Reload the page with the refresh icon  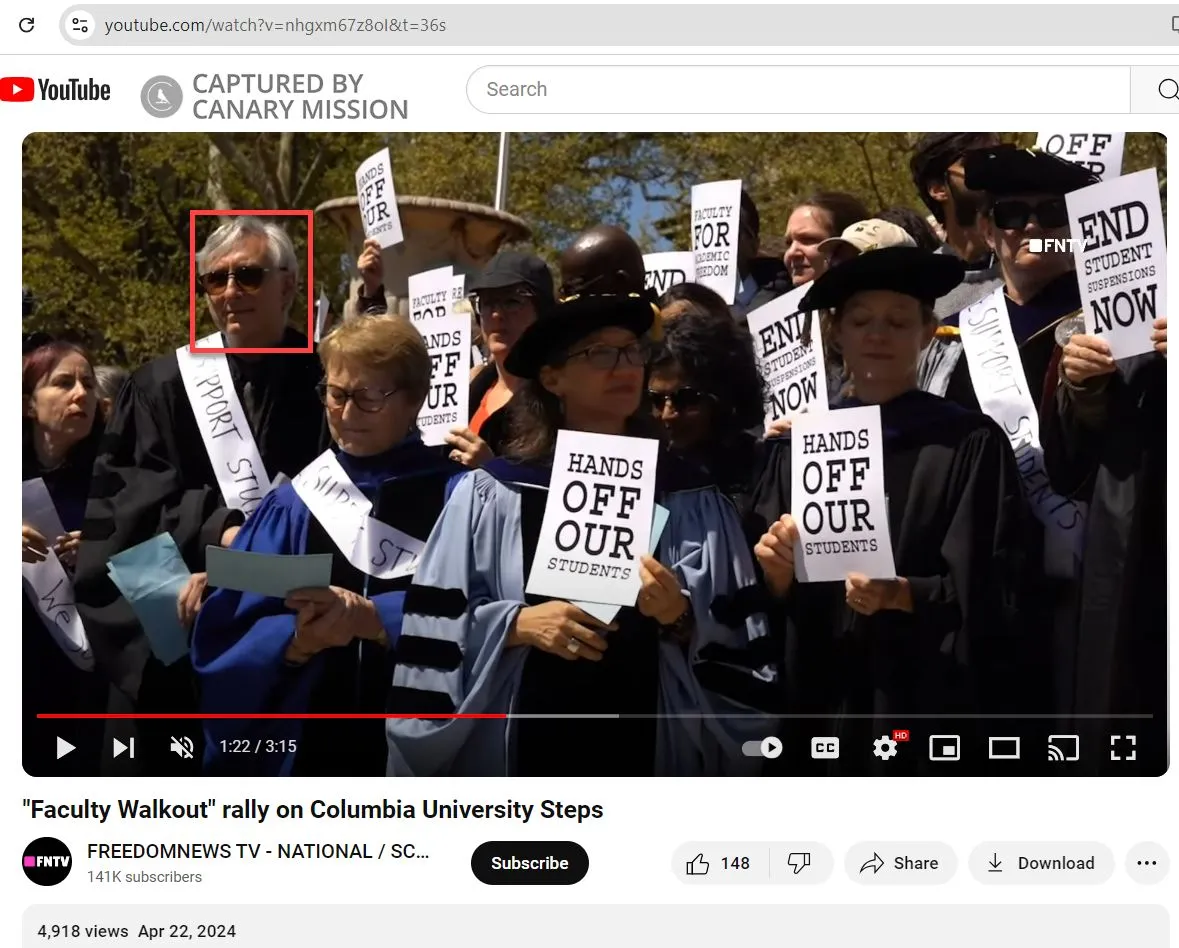(x=27, y=25)
